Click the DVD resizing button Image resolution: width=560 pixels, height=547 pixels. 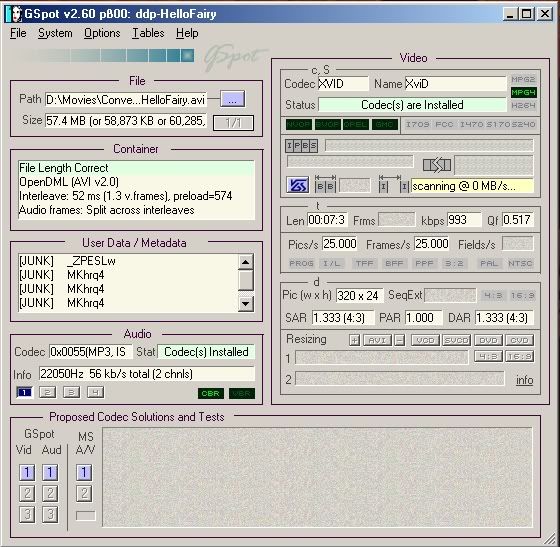[x=488, y=340]
